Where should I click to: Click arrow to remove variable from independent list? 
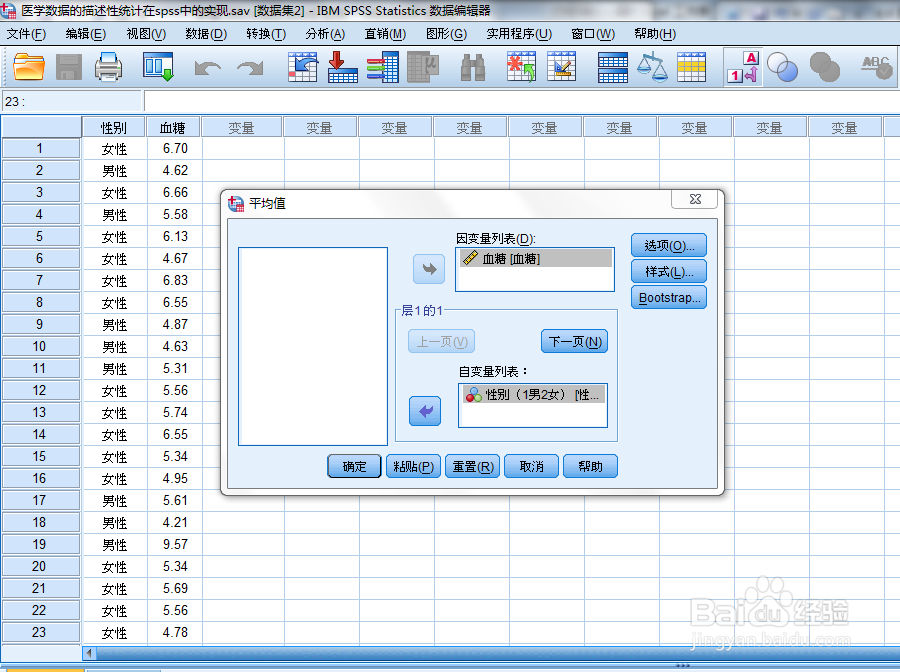pos(425,411)
